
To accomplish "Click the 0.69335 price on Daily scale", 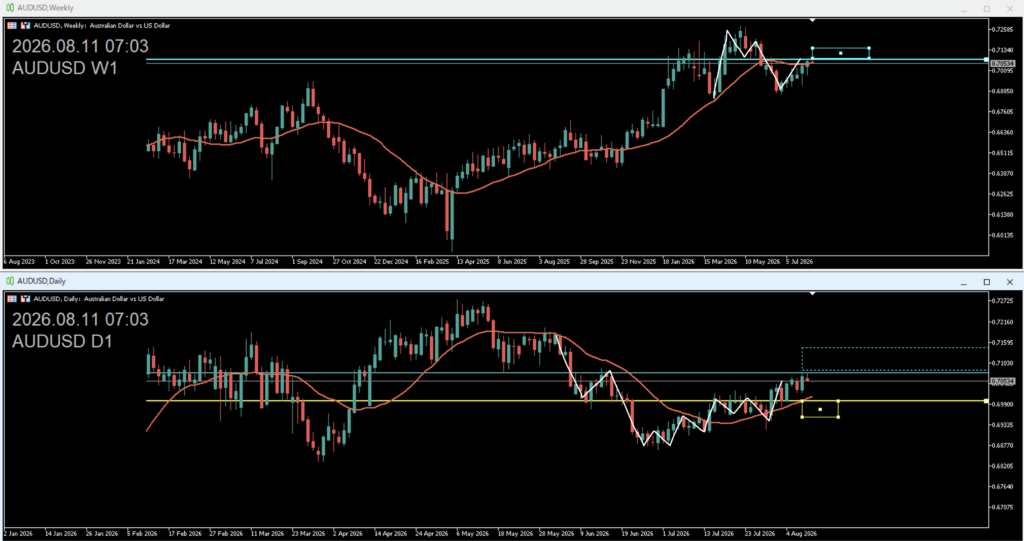I will pyautogui.click(x=1002, y=425).
